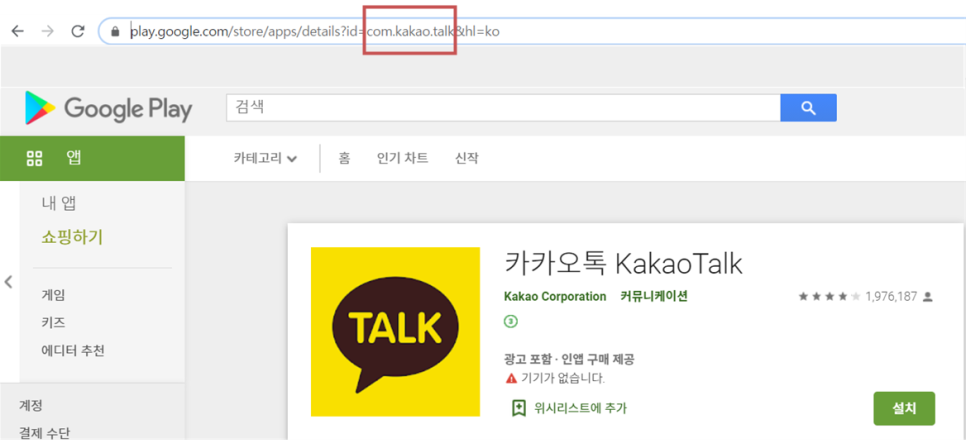Viewport: 966px width, 448px height.
Task: Open 에디터 추천 in sidebar
Action: 73,351
